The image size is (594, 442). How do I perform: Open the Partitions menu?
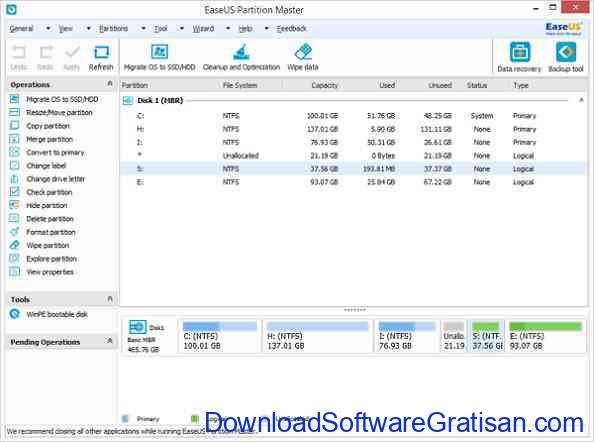pos(113,28)
